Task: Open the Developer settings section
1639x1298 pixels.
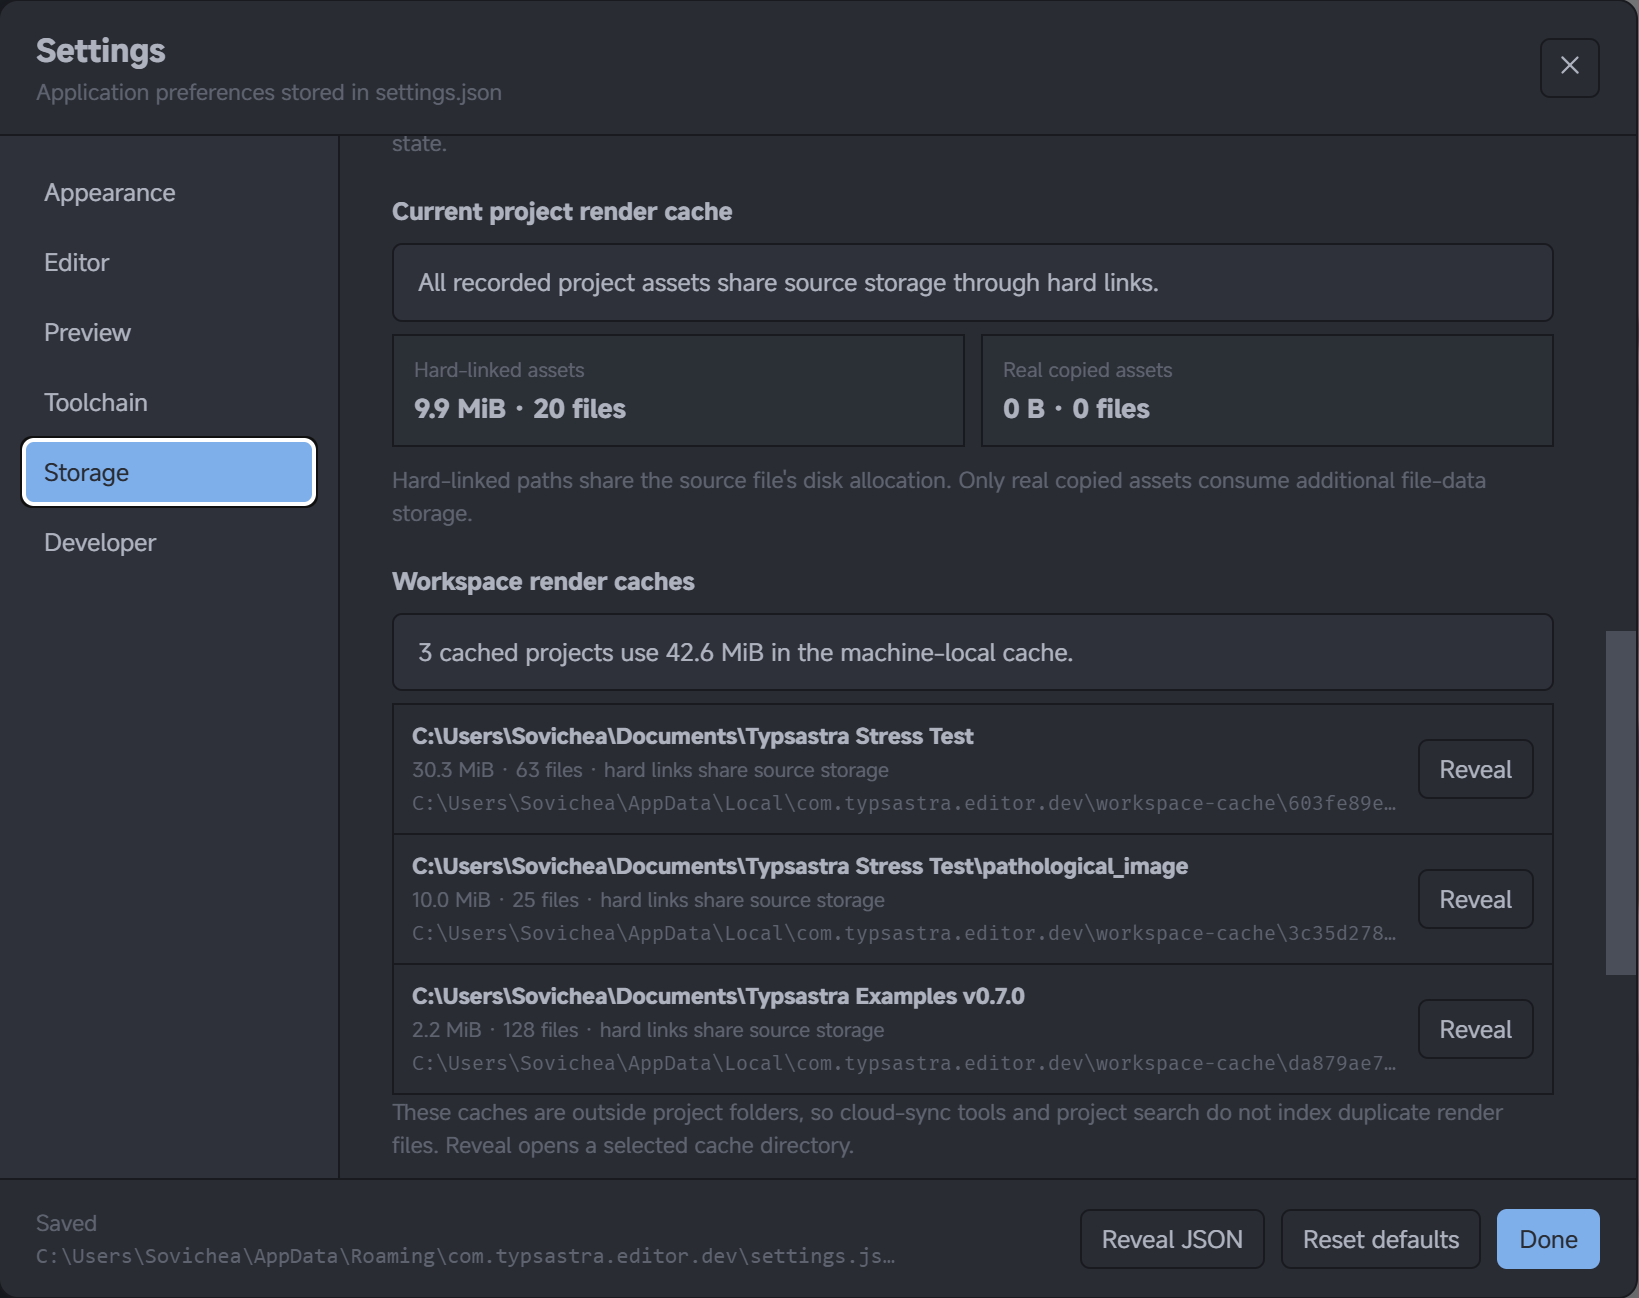Action: coord(169,543)
